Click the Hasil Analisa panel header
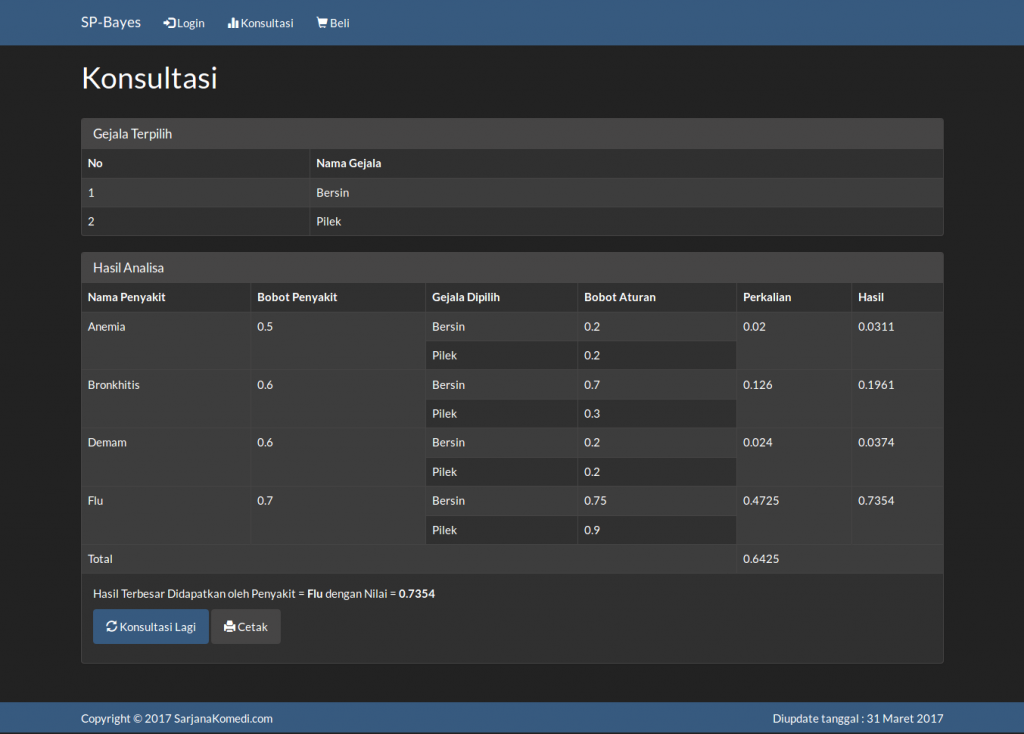 (512, 268)
